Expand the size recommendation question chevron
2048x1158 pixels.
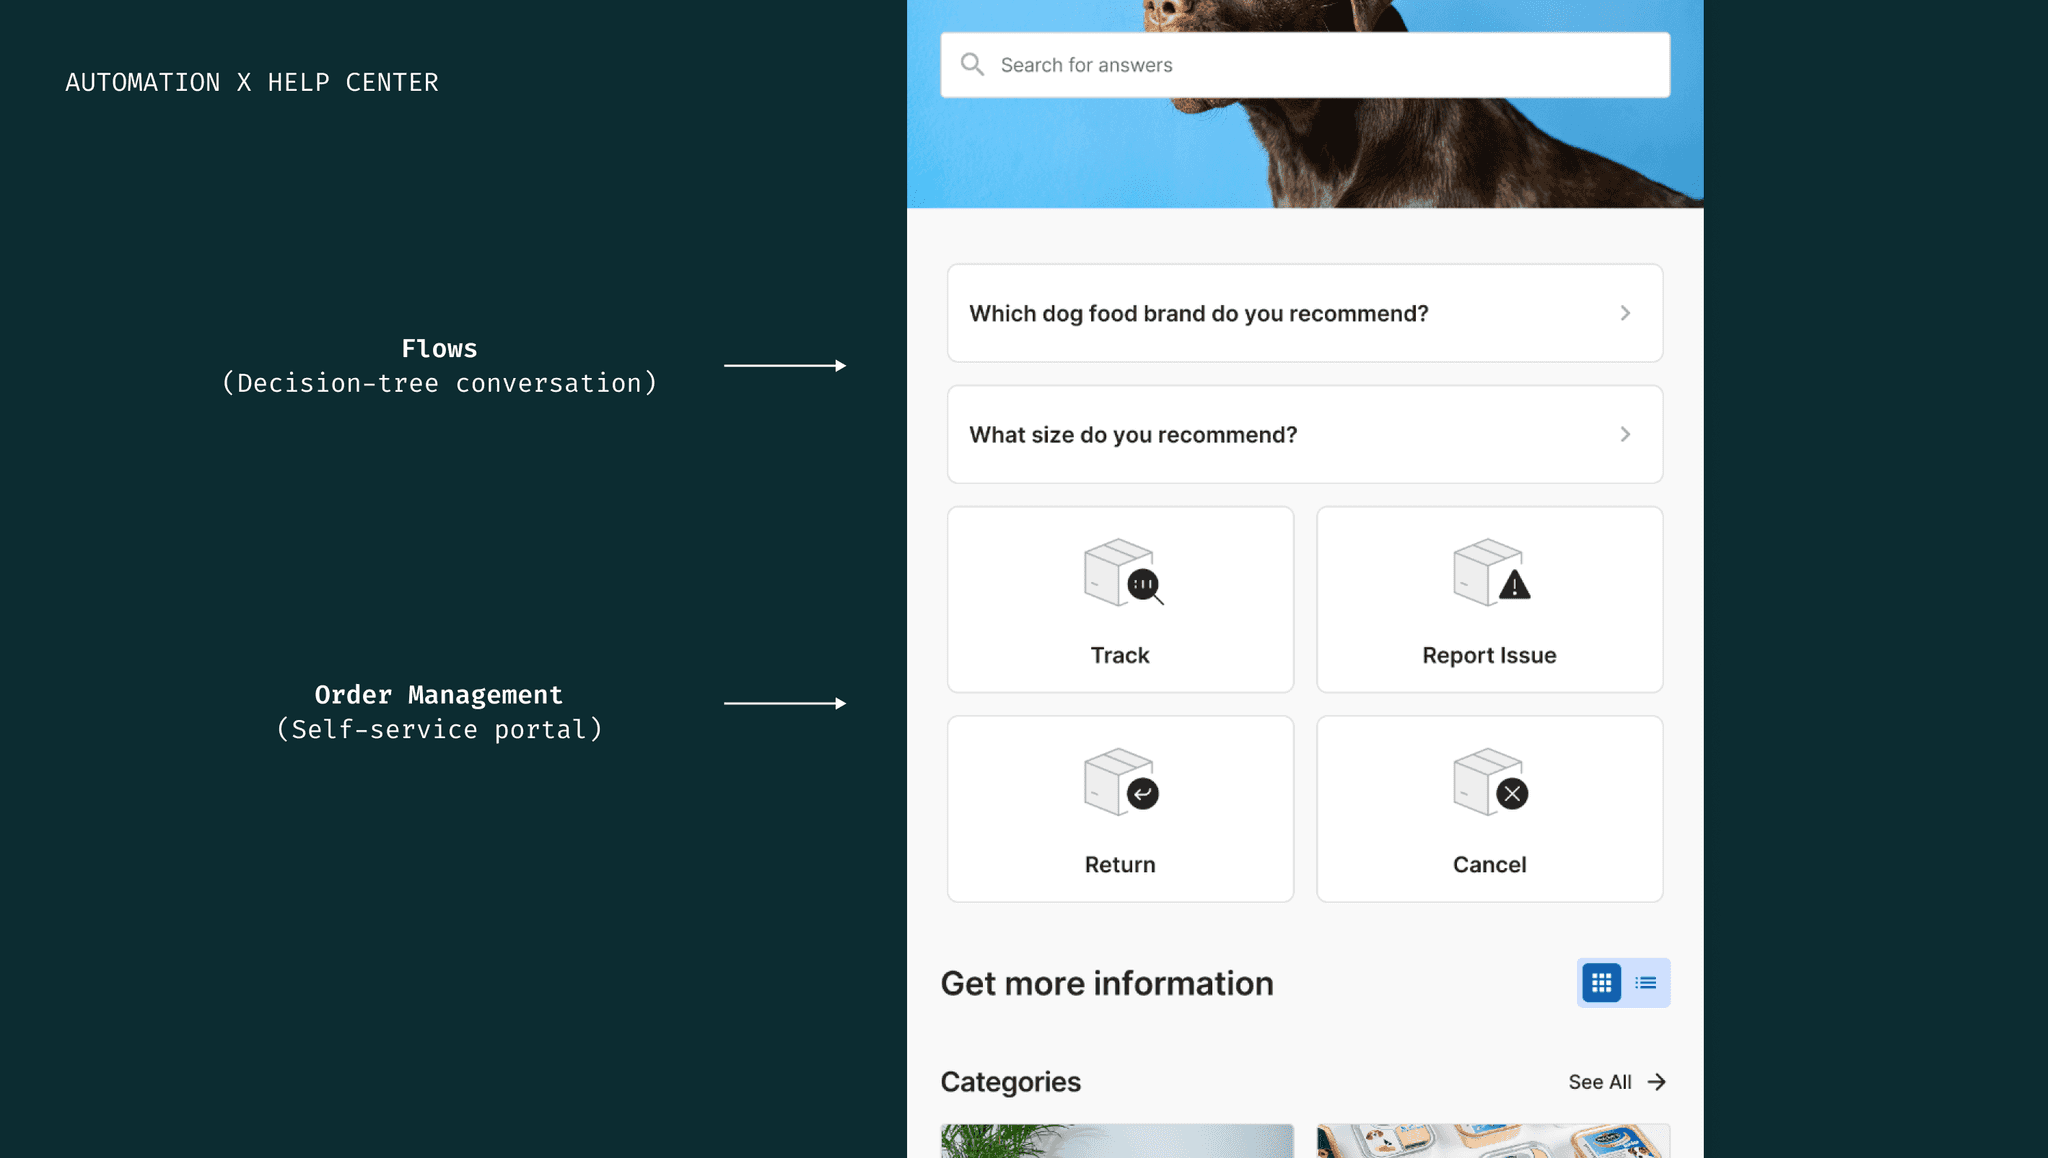(1625, 435)
